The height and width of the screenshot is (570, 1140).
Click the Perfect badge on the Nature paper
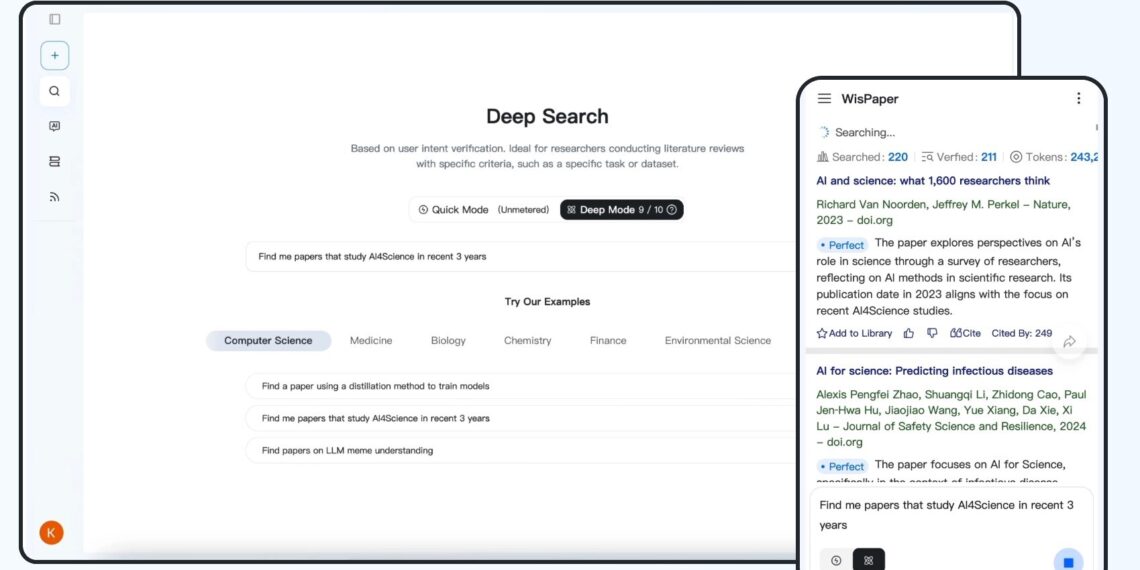click(x=842, y=245)
